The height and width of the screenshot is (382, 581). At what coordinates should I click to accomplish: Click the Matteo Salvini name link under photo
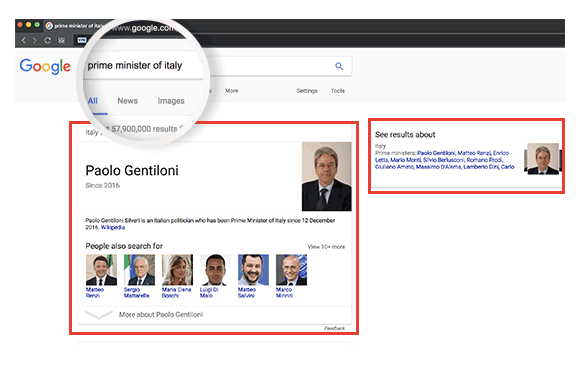[x=247, y=292]
